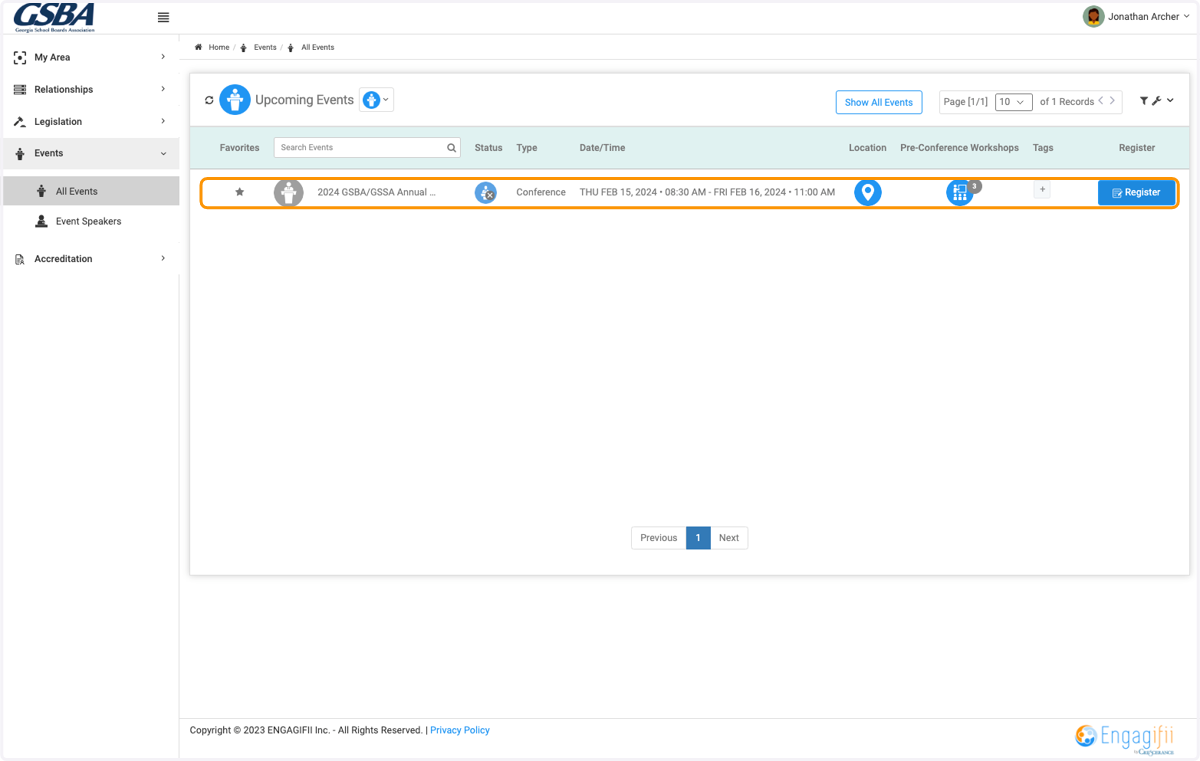
Task: Open All Events in sidebar
Action: [91, 191]
